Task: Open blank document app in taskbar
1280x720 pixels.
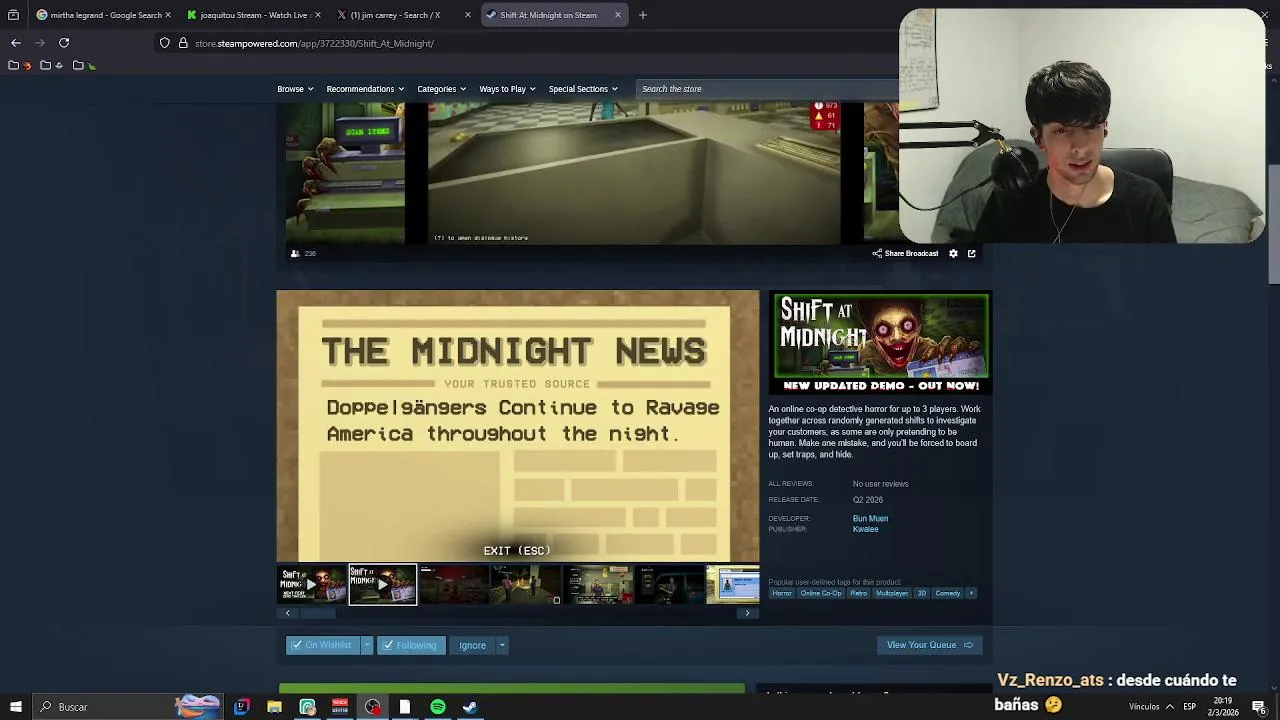Action: pyautogui.click(x=405, y=707)
